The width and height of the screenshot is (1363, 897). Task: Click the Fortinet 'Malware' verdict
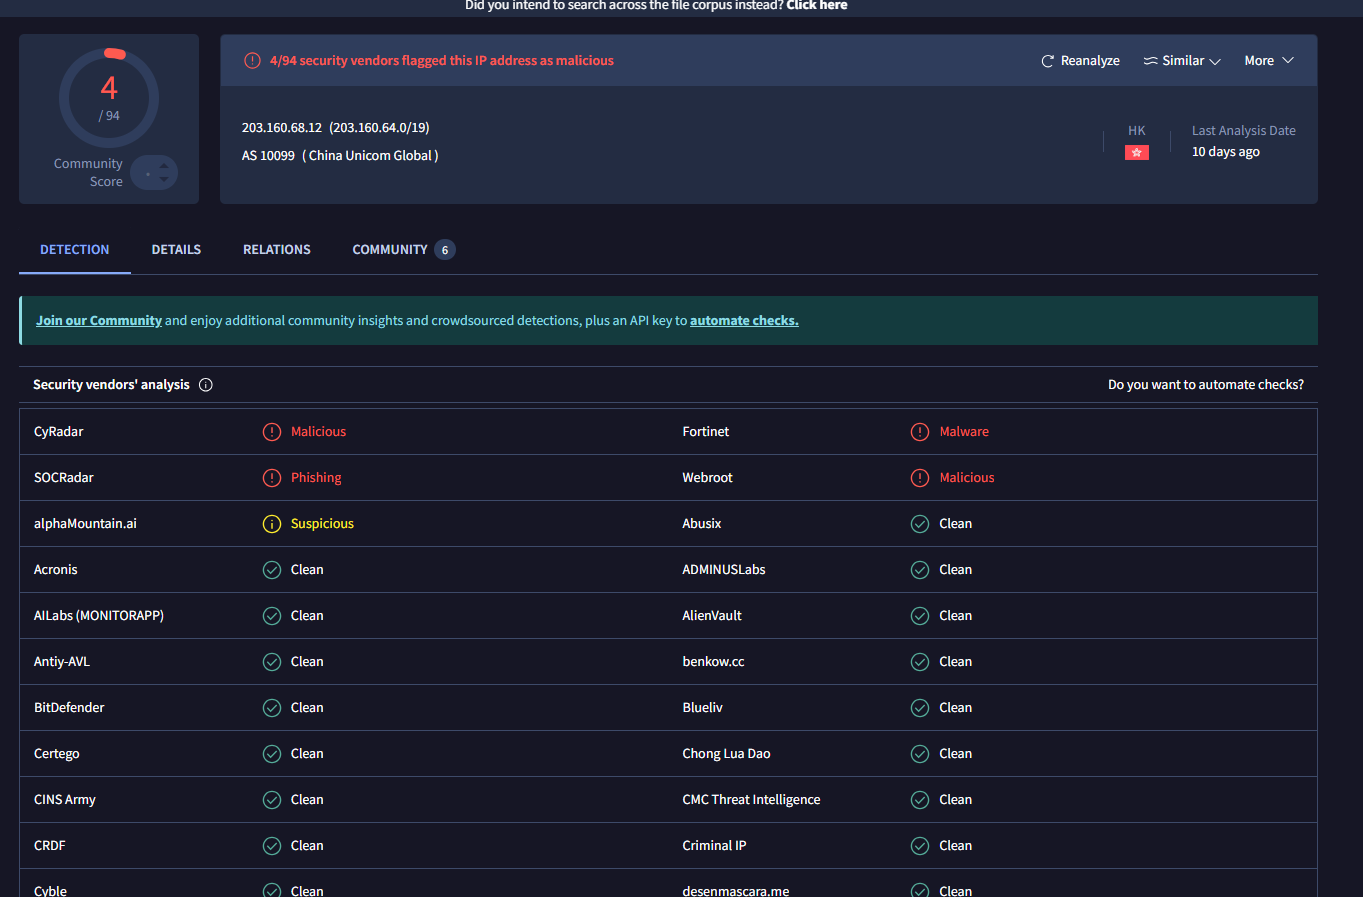pos(964,432)
